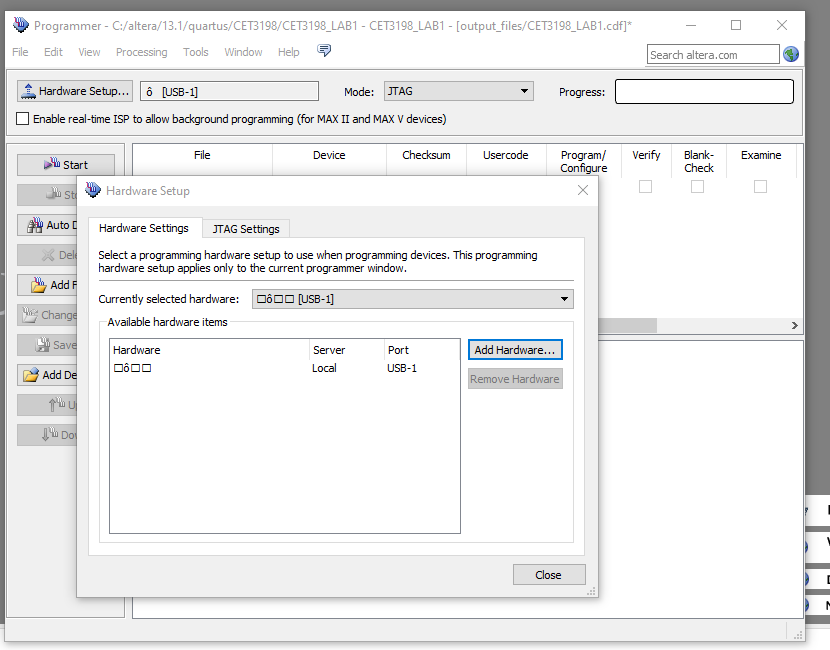Click the Add Device folder icon
Screen dimensions: 830x650
[31, 375]
